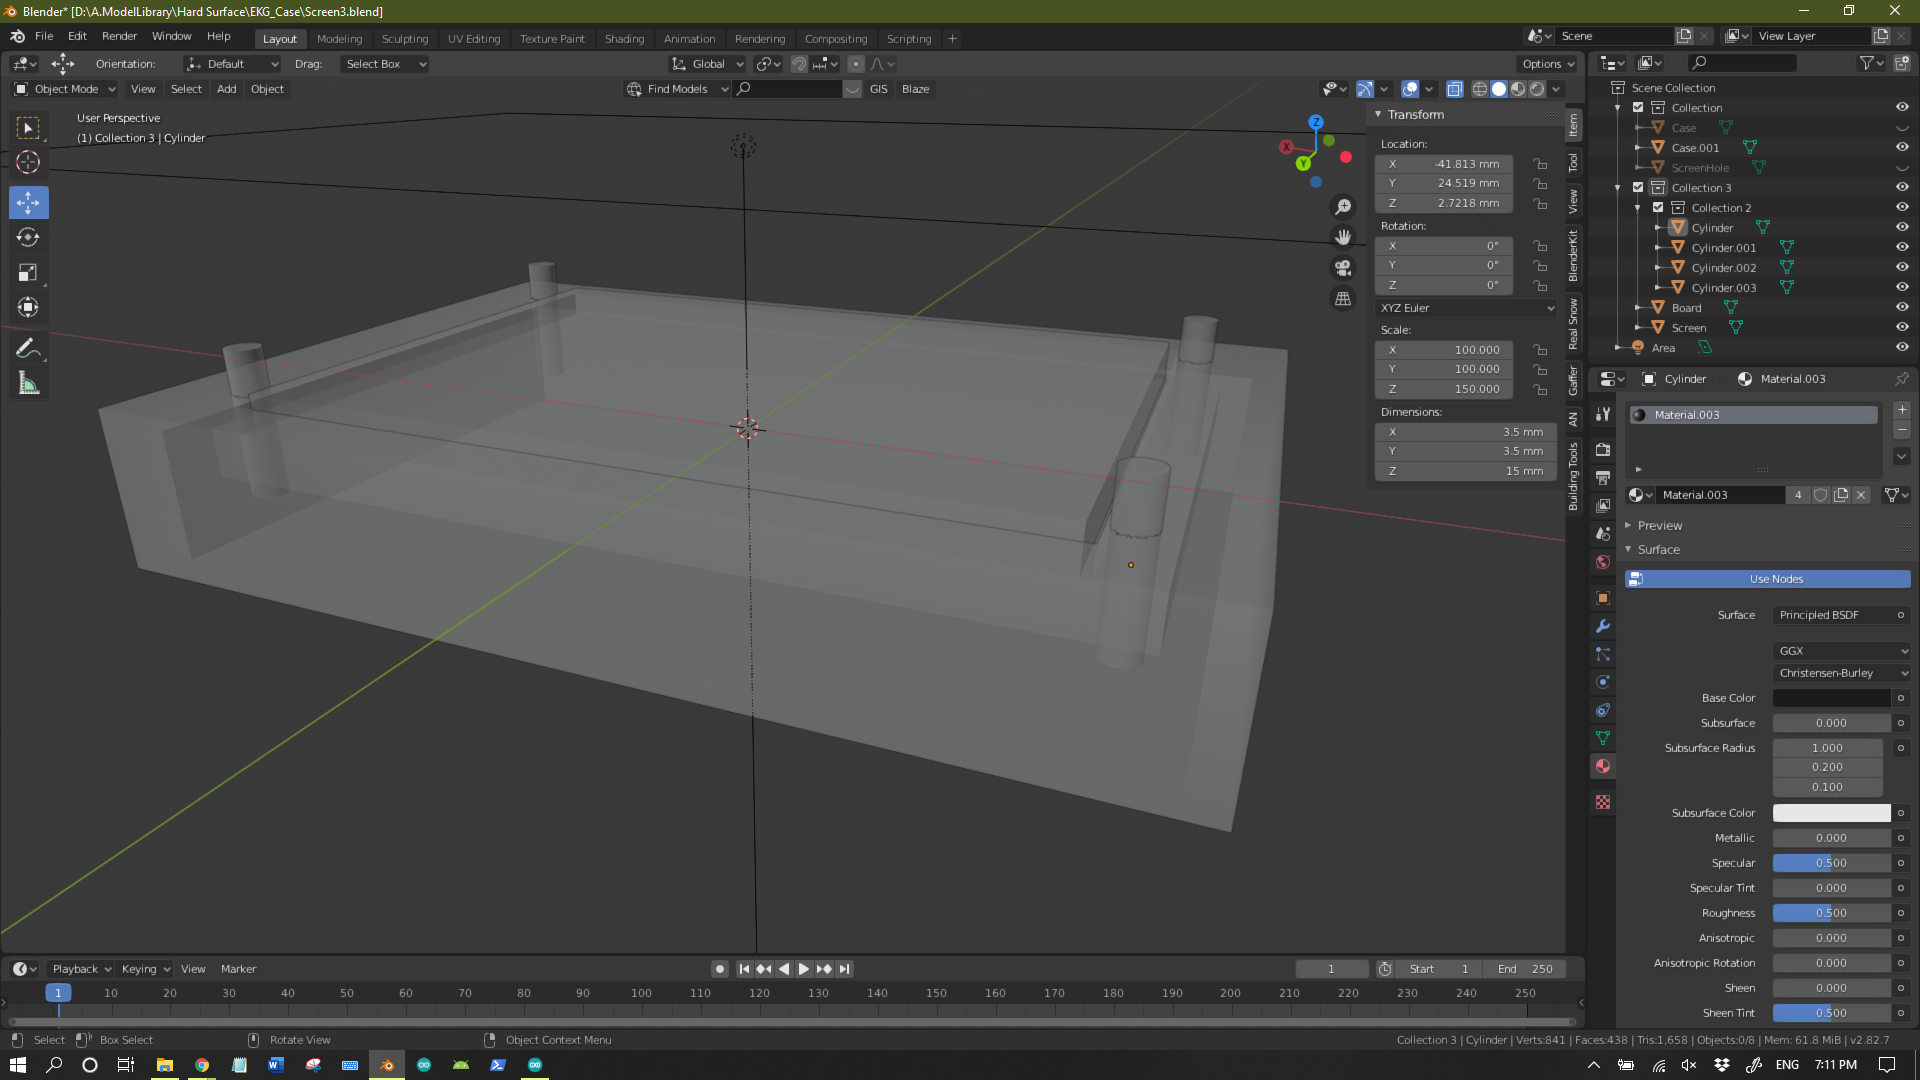Hide Cylinder.002 using its eye icon

1902,267
